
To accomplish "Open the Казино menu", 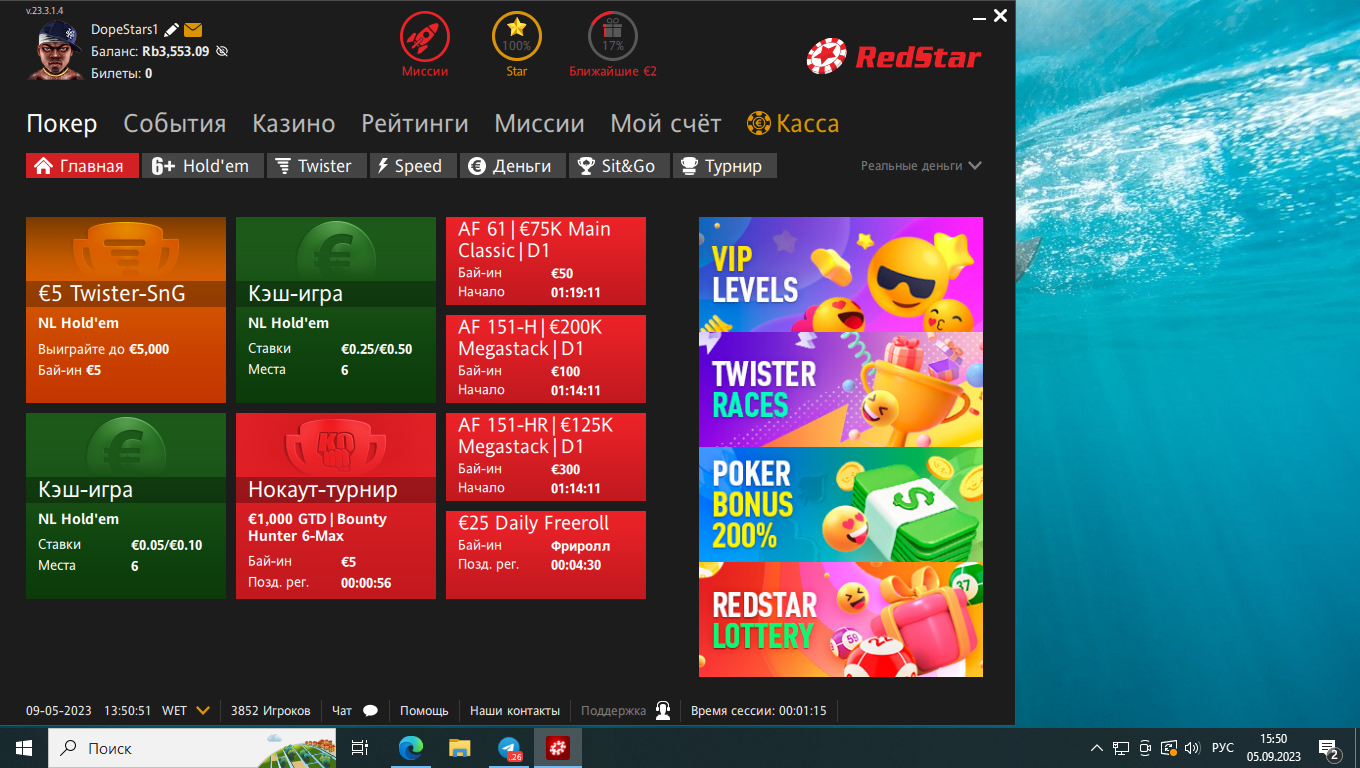I will point(294,124).
